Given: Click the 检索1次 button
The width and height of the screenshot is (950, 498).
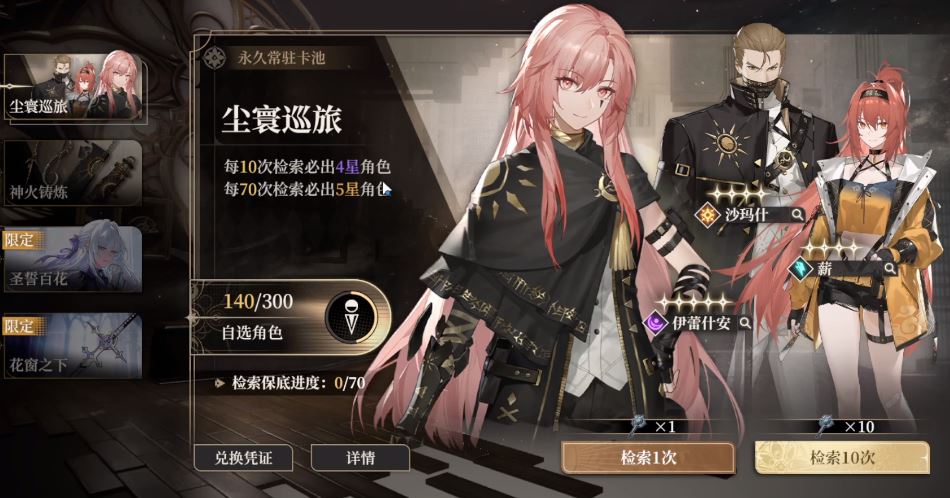Looking at the screenshot, I should pyautogui.click(x=648, y=457).
